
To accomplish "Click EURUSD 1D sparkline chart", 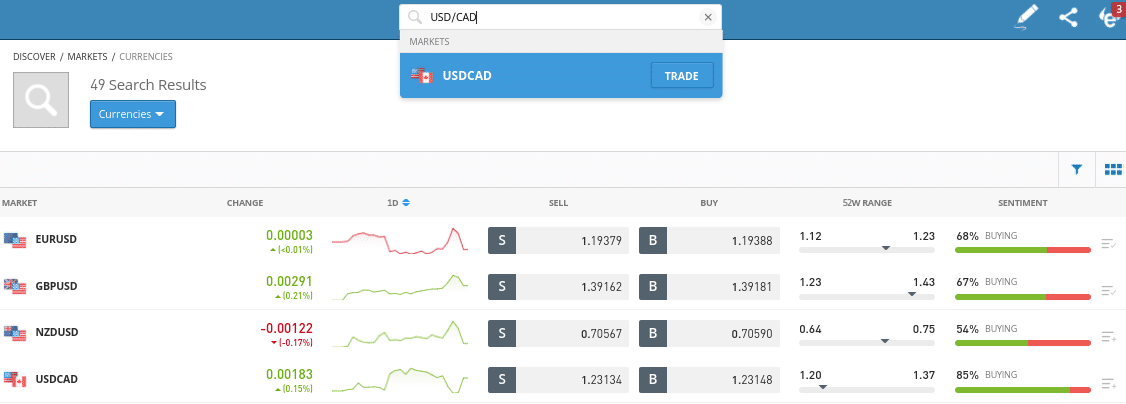I will tap(399, 240).
